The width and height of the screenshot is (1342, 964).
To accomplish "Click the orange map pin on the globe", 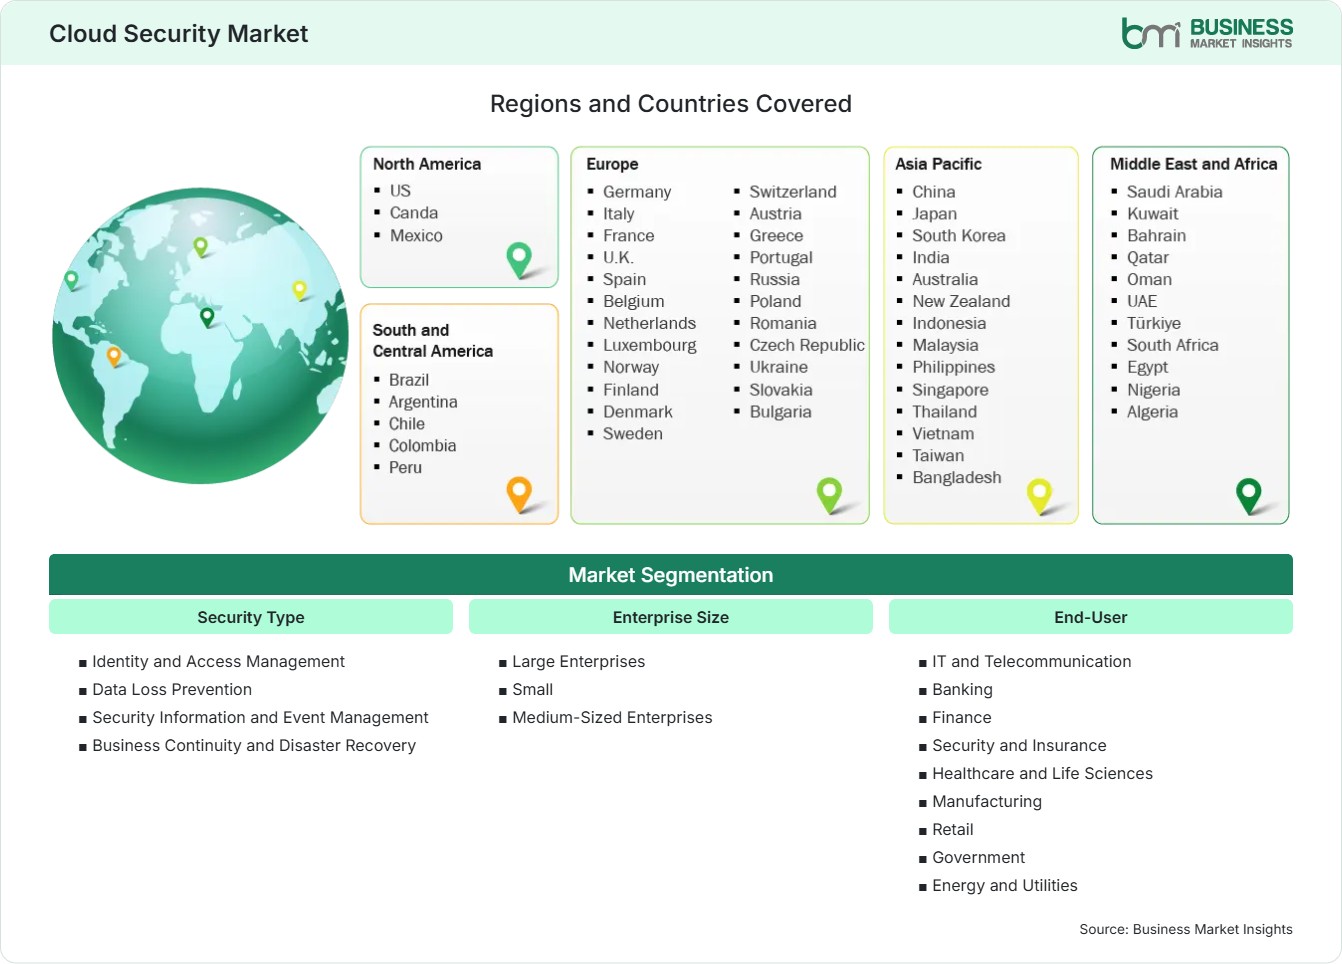I will click(x=114, y=356).
